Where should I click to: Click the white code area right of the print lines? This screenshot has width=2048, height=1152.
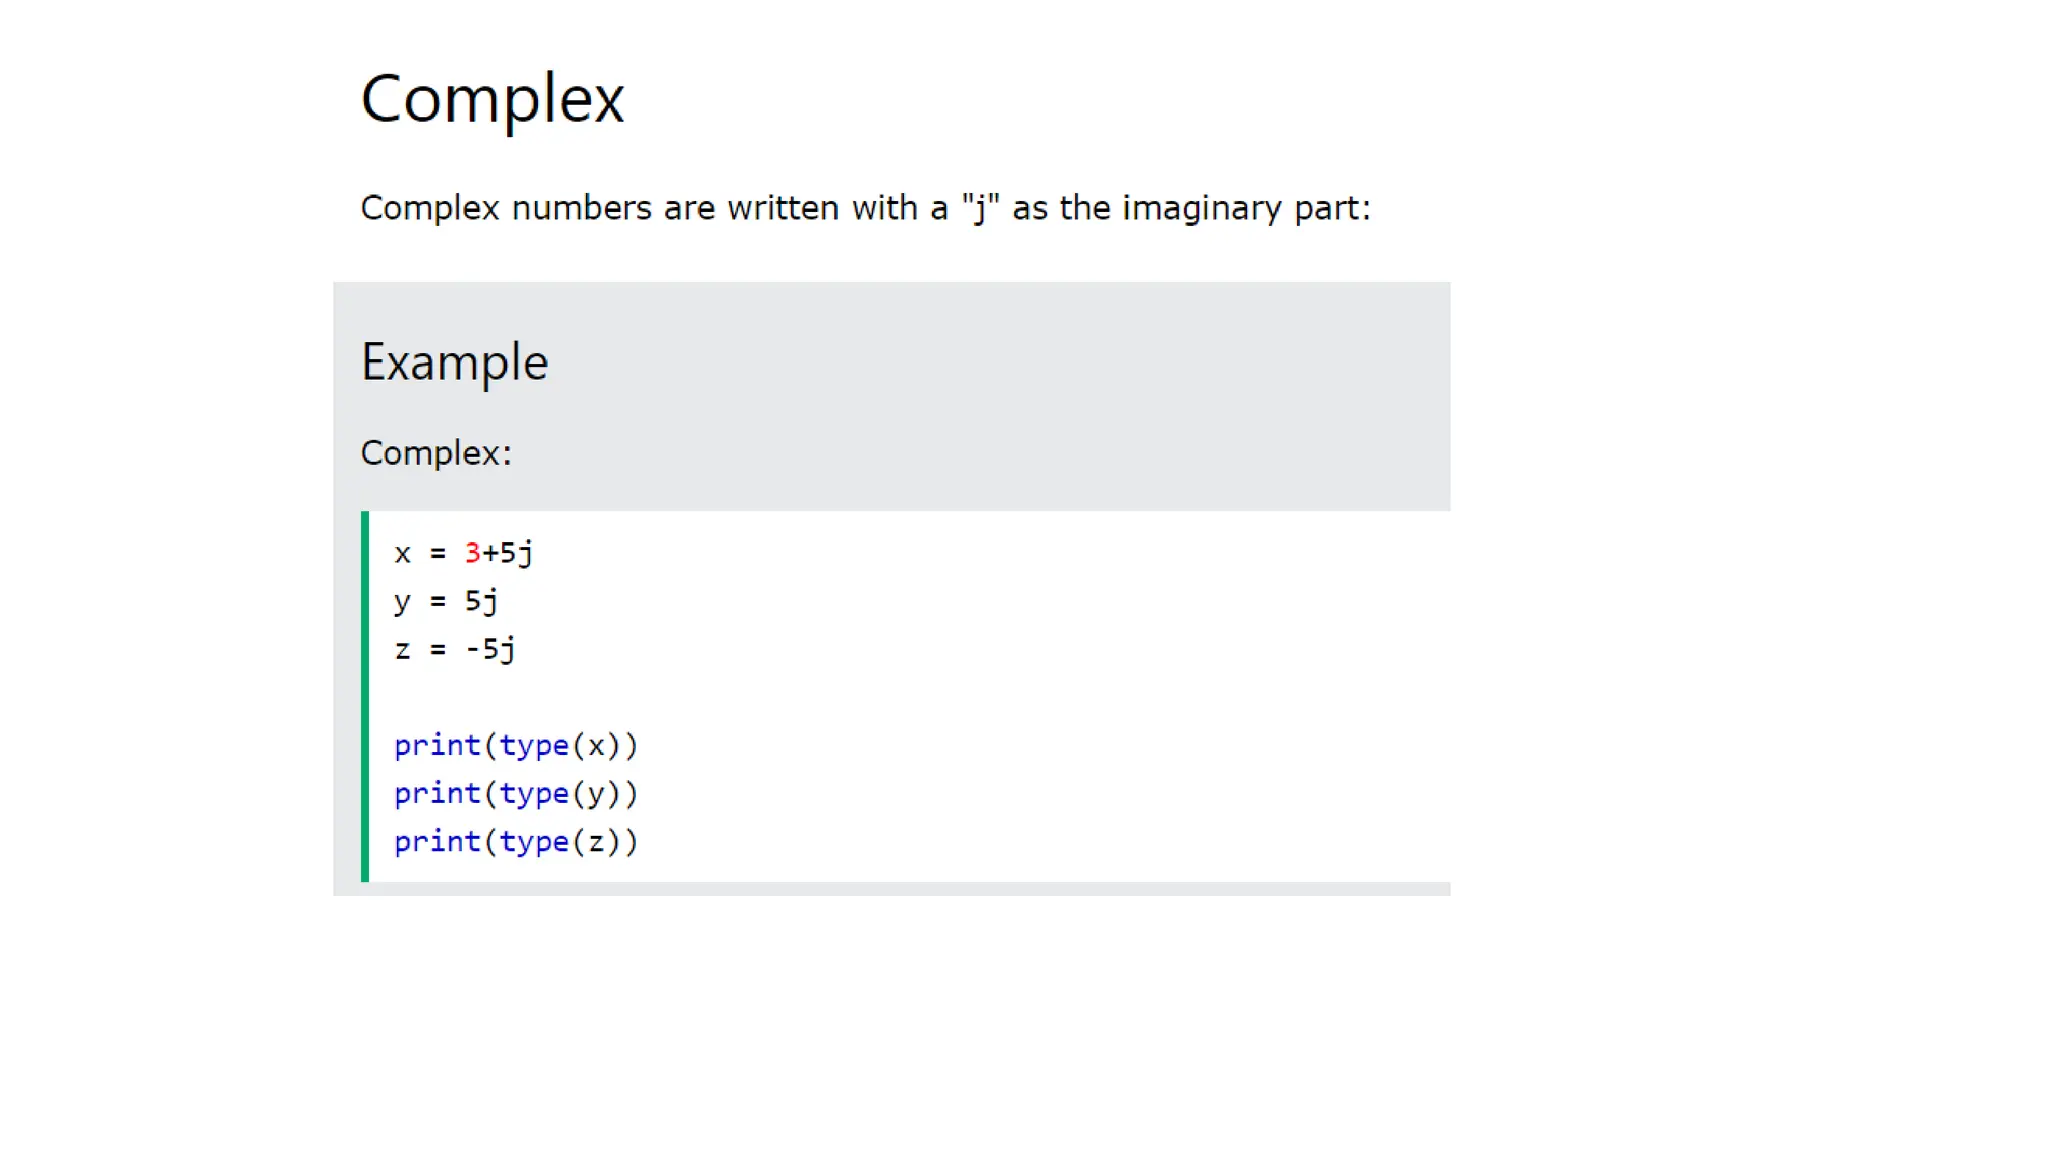(x=1040, y=793)
